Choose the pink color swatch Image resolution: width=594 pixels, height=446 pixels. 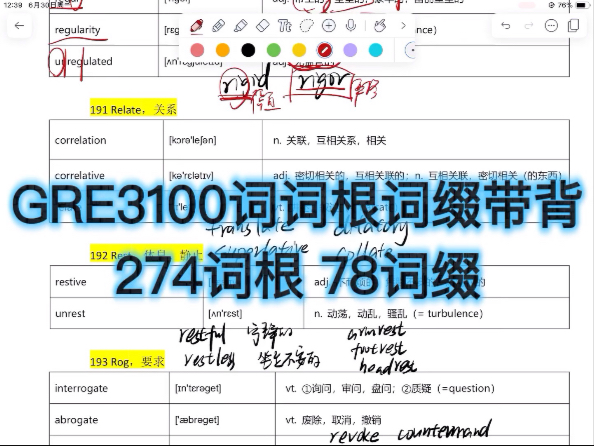pos(197,50)
